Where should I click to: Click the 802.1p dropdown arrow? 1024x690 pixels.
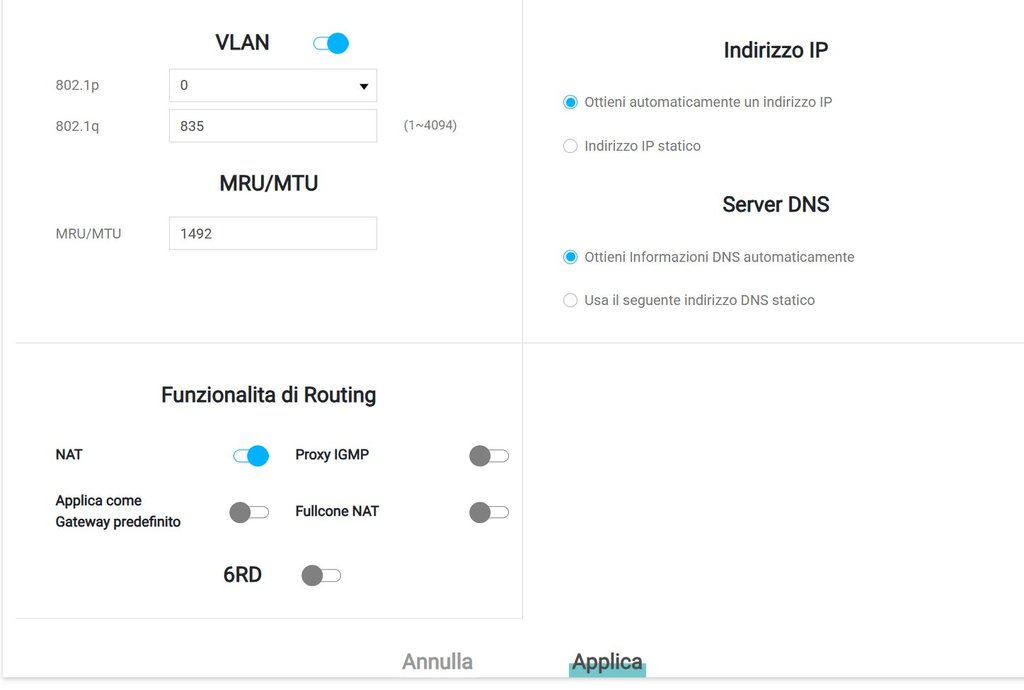(364, 87)
